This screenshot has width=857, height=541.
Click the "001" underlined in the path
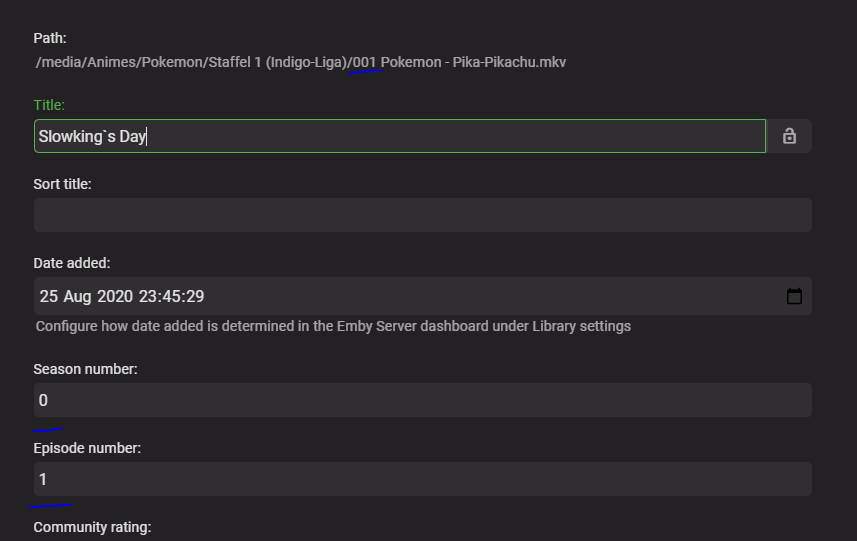tap(364, 62)
